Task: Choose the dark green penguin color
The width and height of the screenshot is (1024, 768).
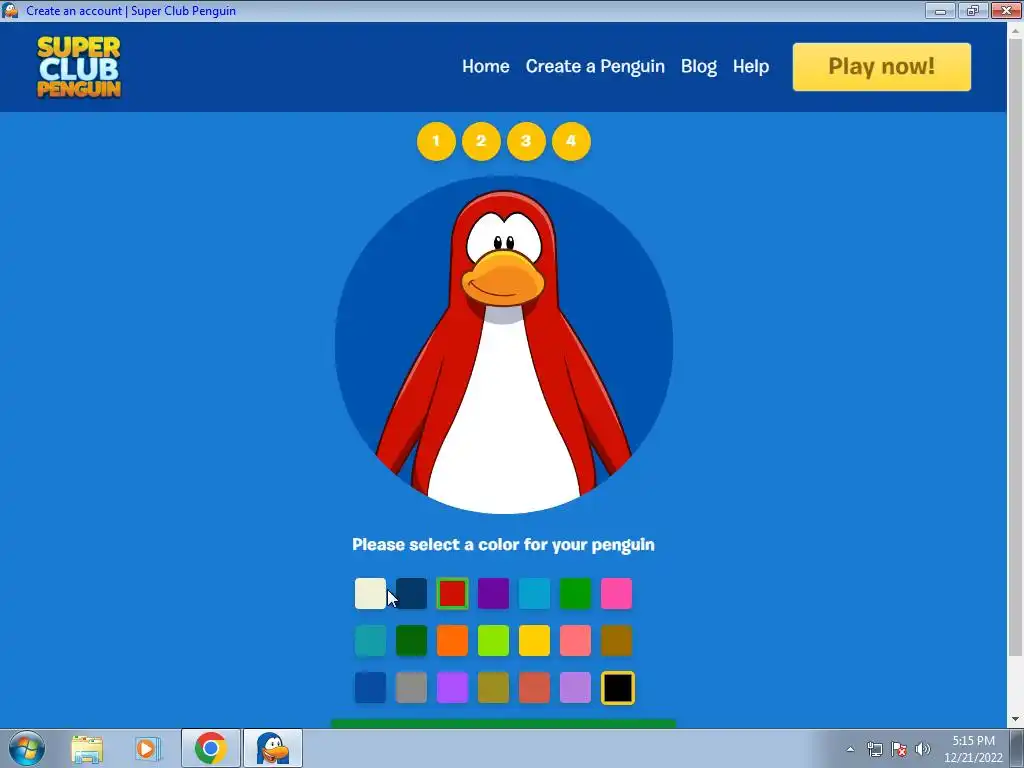Action: pos(411,641)
